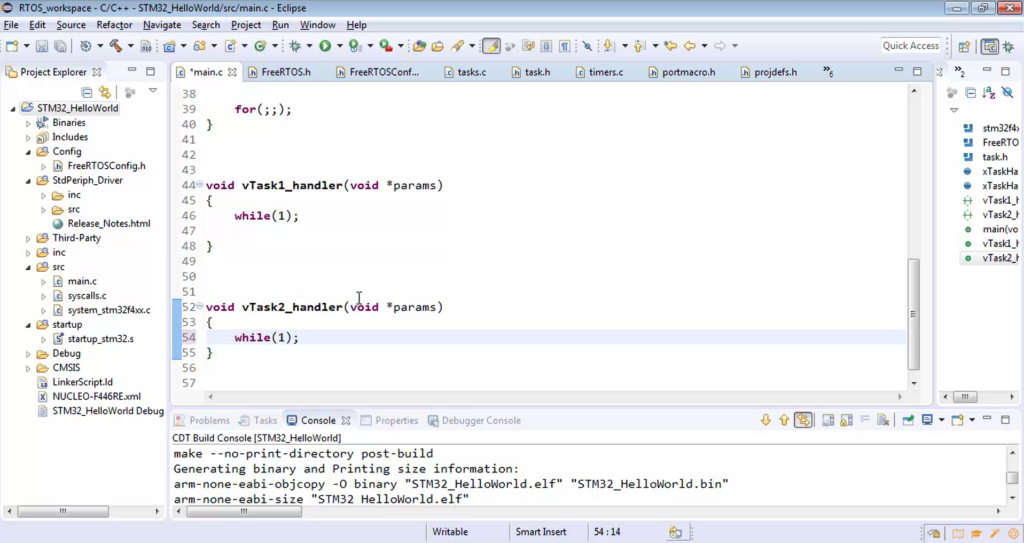Screen dimensions: 1024x543
Task: Show hidden editor tabs list chevron
Action: (827, 72)
